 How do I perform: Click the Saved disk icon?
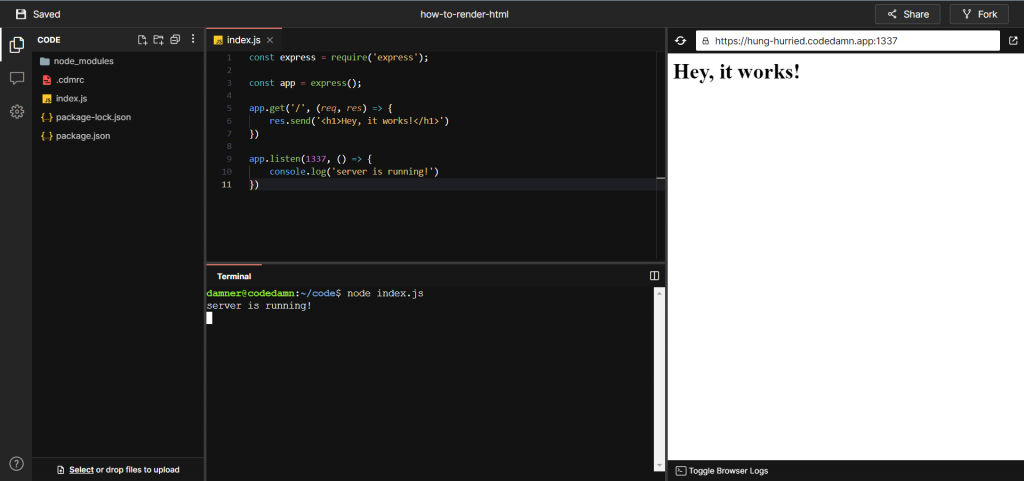tap(22, 14)
